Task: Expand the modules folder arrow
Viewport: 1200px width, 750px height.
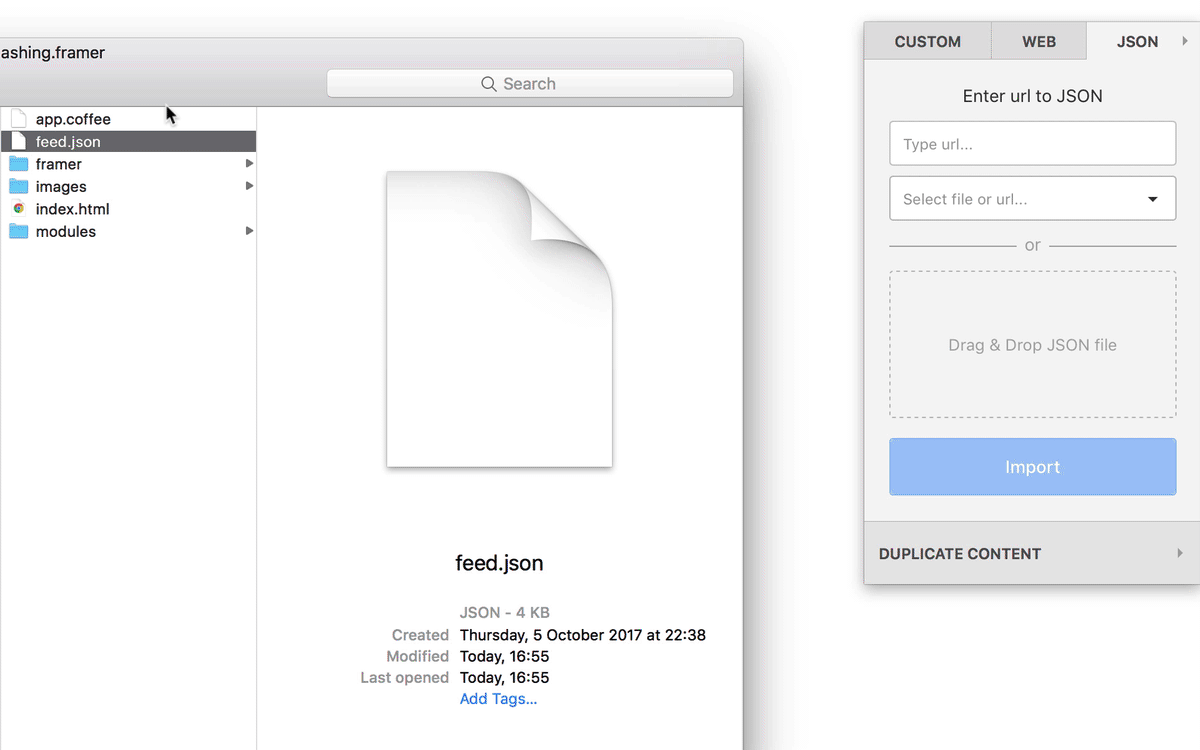Action: click(249, 231)
